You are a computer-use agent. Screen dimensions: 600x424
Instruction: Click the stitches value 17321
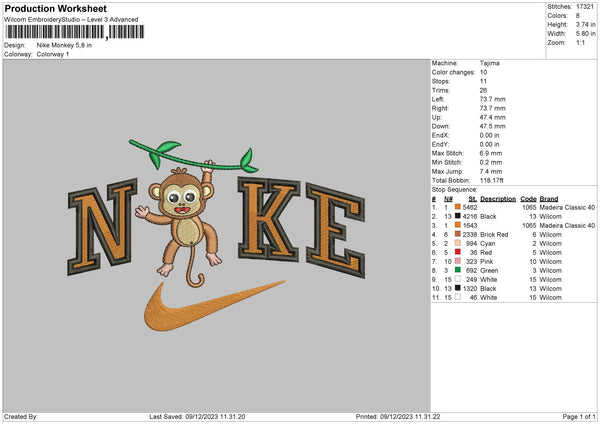tap(585, 7)
